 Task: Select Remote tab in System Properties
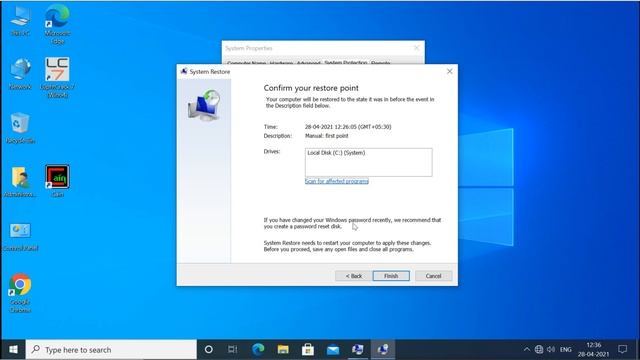pyautogui.click(x=380, y=63)
